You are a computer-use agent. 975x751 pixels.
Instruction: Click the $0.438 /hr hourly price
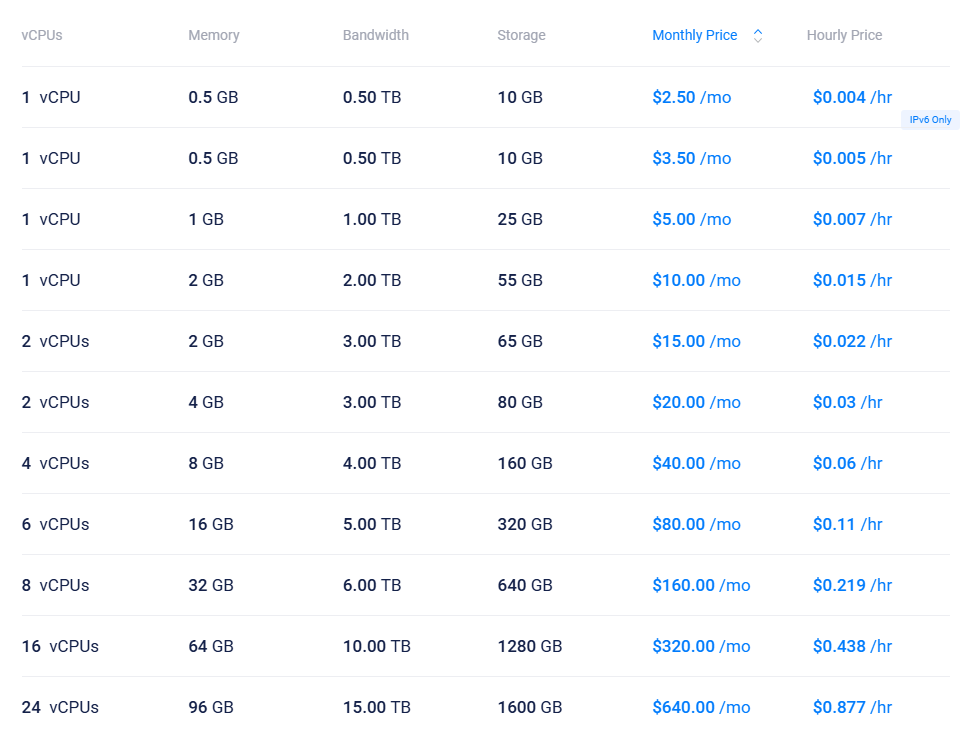click(852, 647)
